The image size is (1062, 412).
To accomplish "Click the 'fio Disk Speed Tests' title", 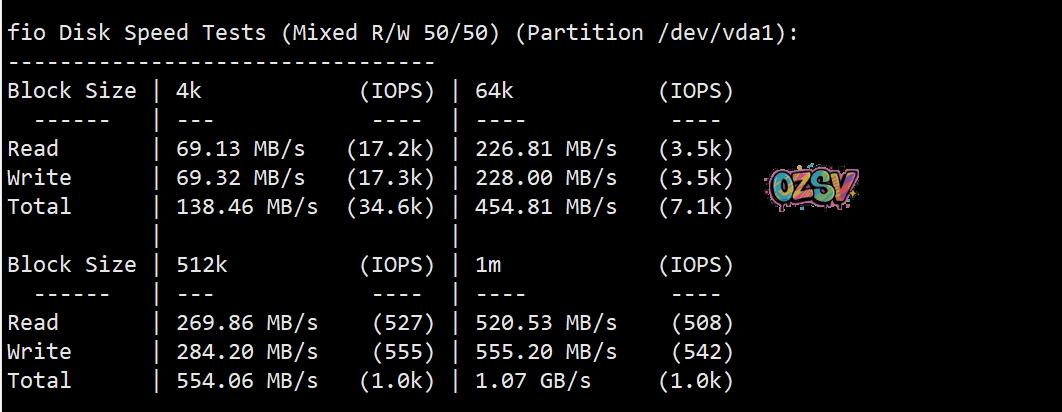I will (137, 33).
